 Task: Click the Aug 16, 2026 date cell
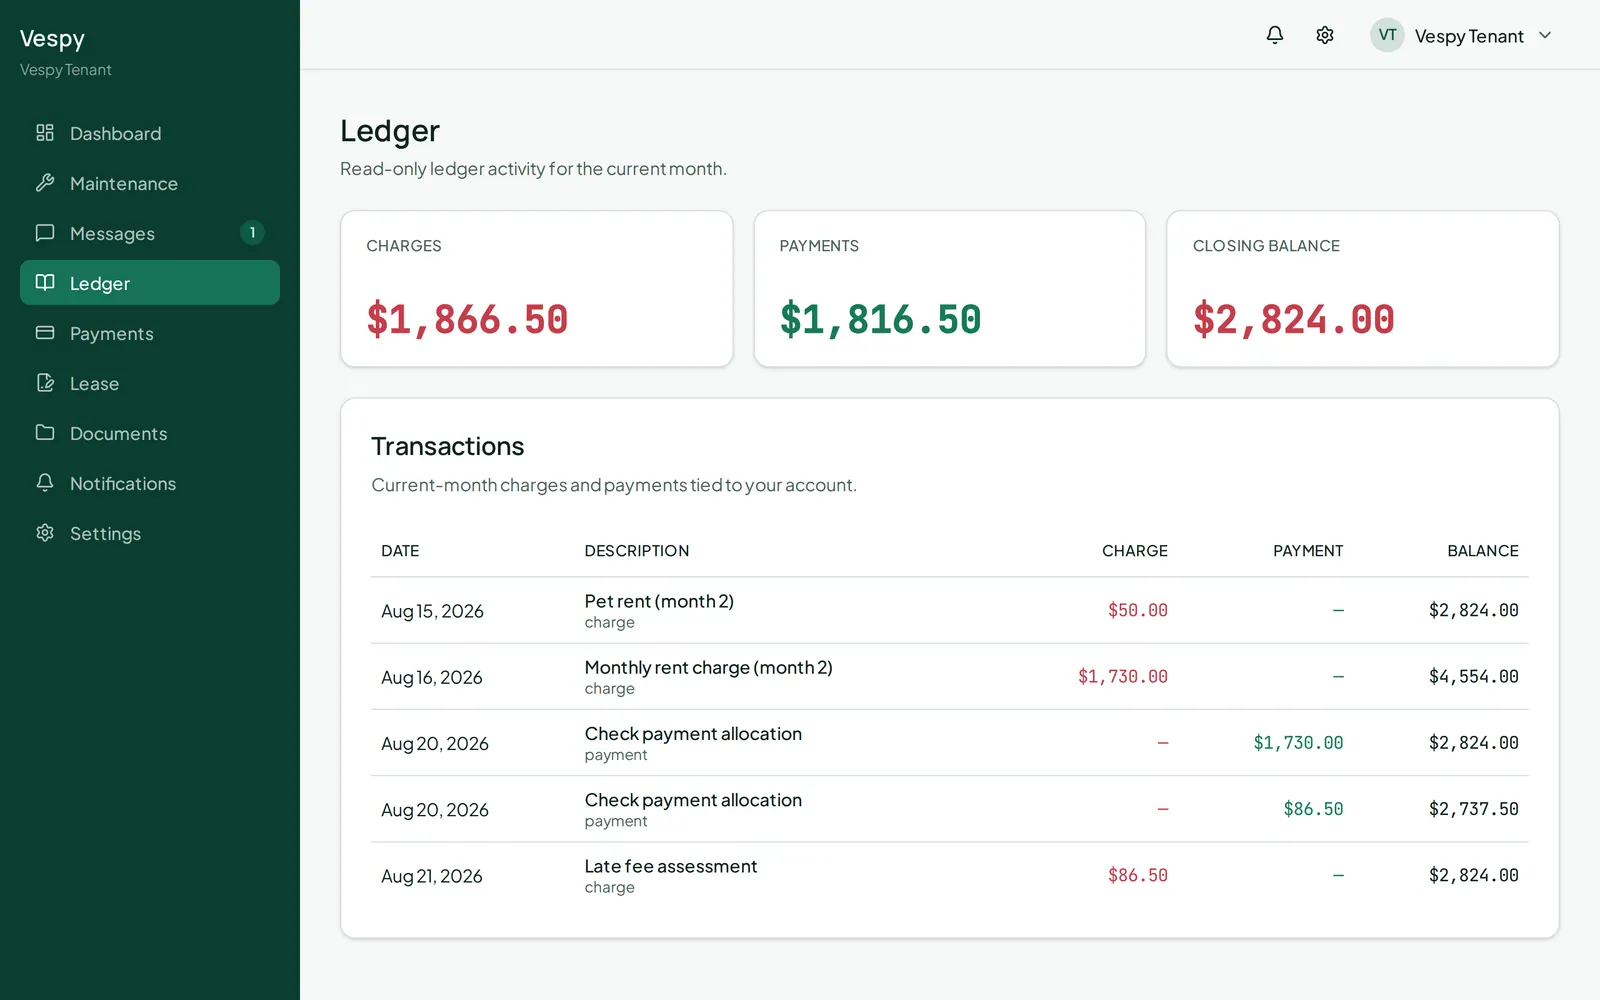coord(432,677)
